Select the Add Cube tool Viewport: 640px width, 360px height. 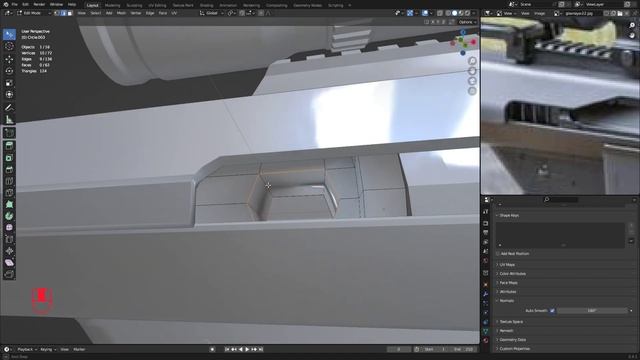(9, 133)
